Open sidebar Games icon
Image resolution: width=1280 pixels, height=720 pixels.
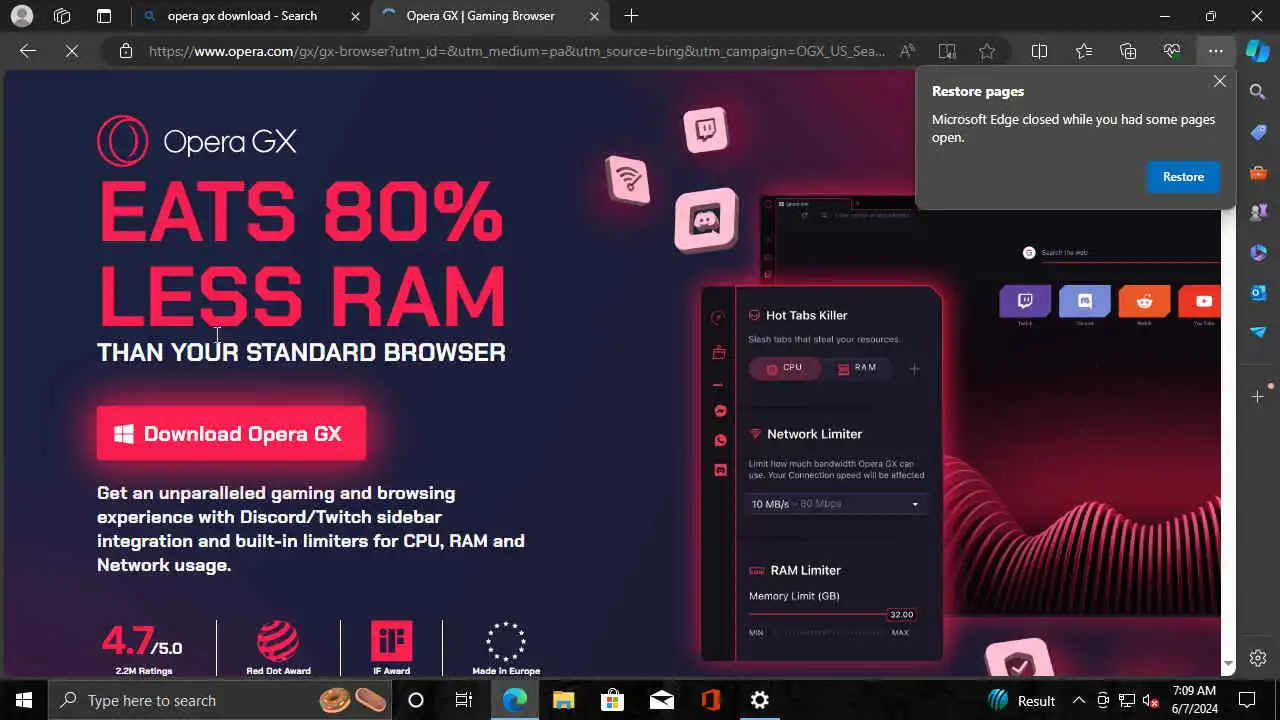pyautogui.click(x=1258, y=212)
